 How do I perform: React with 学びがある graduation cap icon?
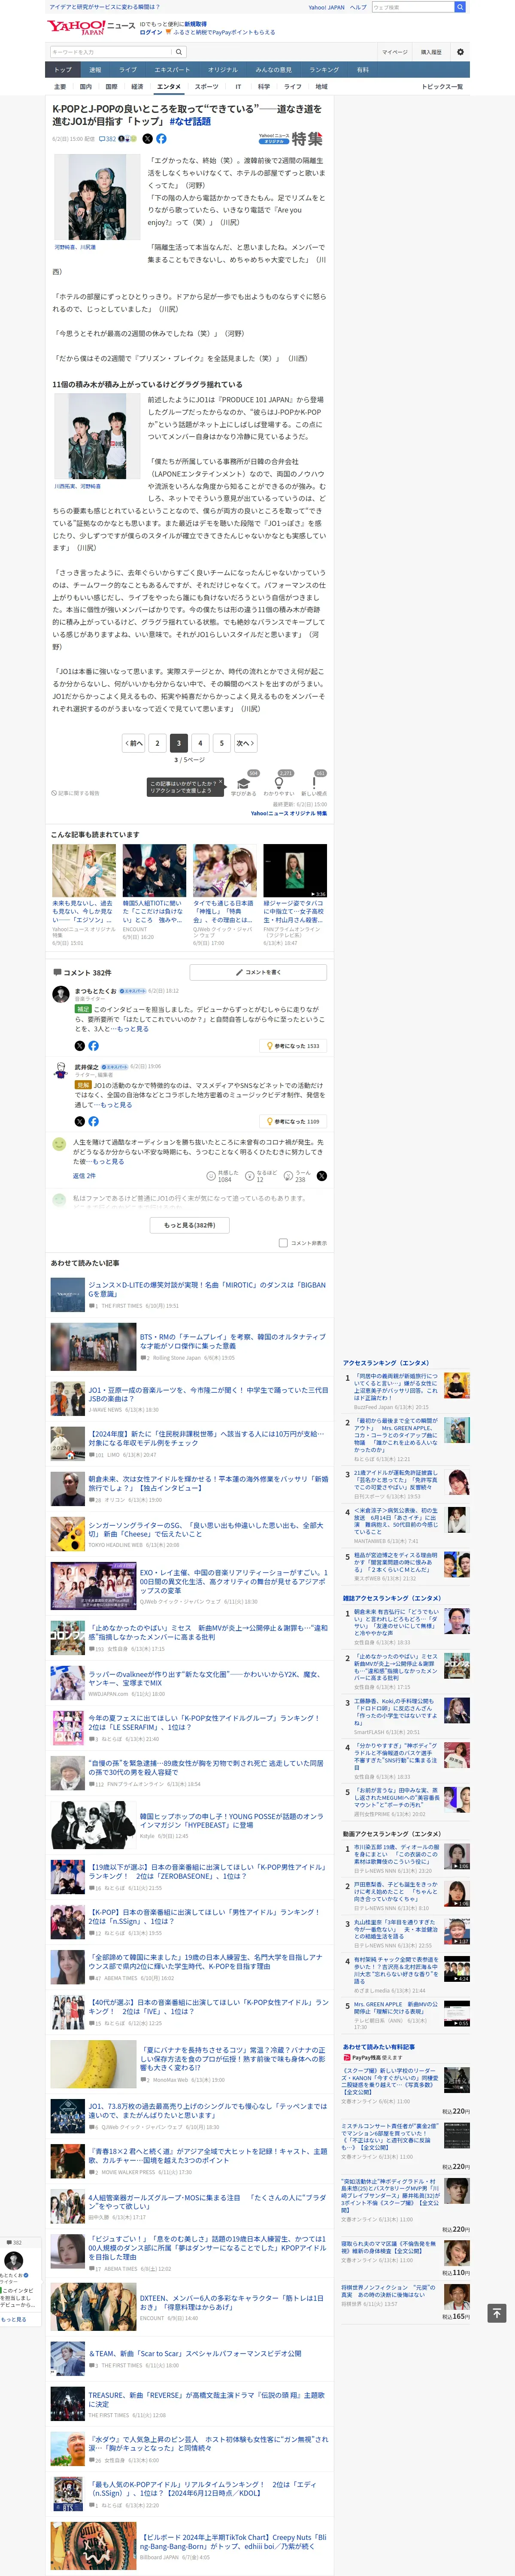[243, 785]
